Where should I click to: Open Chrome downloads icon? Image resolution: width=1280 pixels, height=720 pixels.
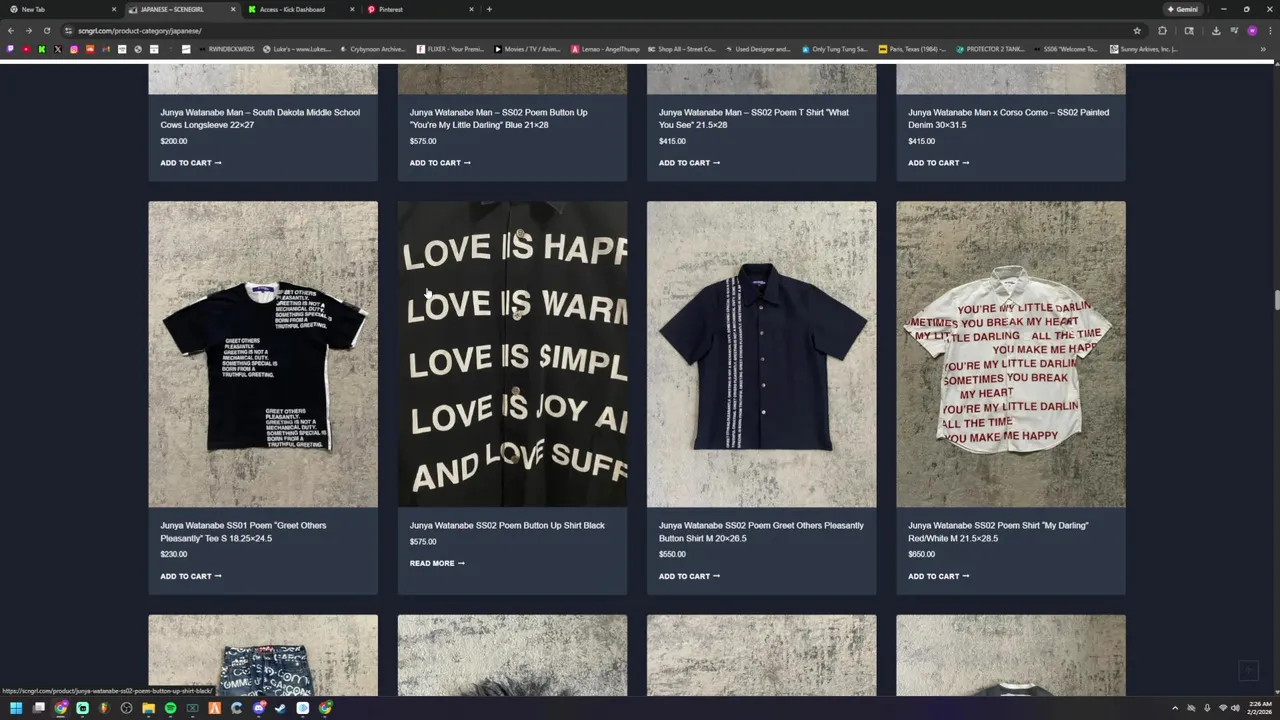[x=1216, y=31]
